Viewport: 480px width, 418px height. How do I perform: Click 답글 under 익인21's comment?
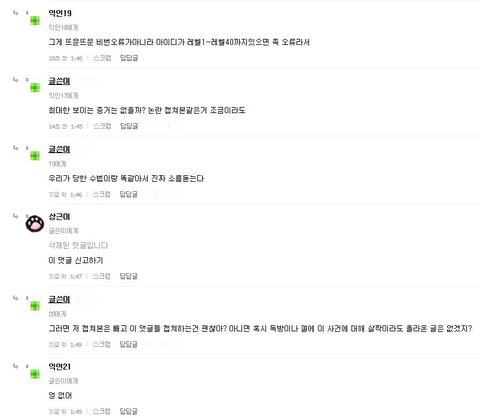128,411
